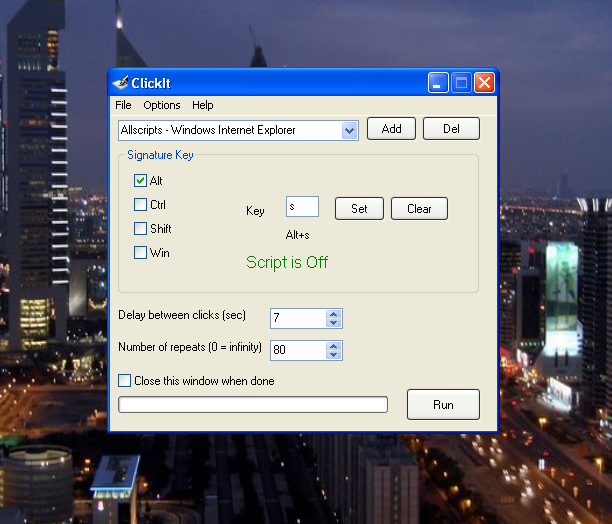The width and height of the screenshot is (612, 524).
Task: Decrease number of repeats with down arrow
Action: [x=334, y=355]
